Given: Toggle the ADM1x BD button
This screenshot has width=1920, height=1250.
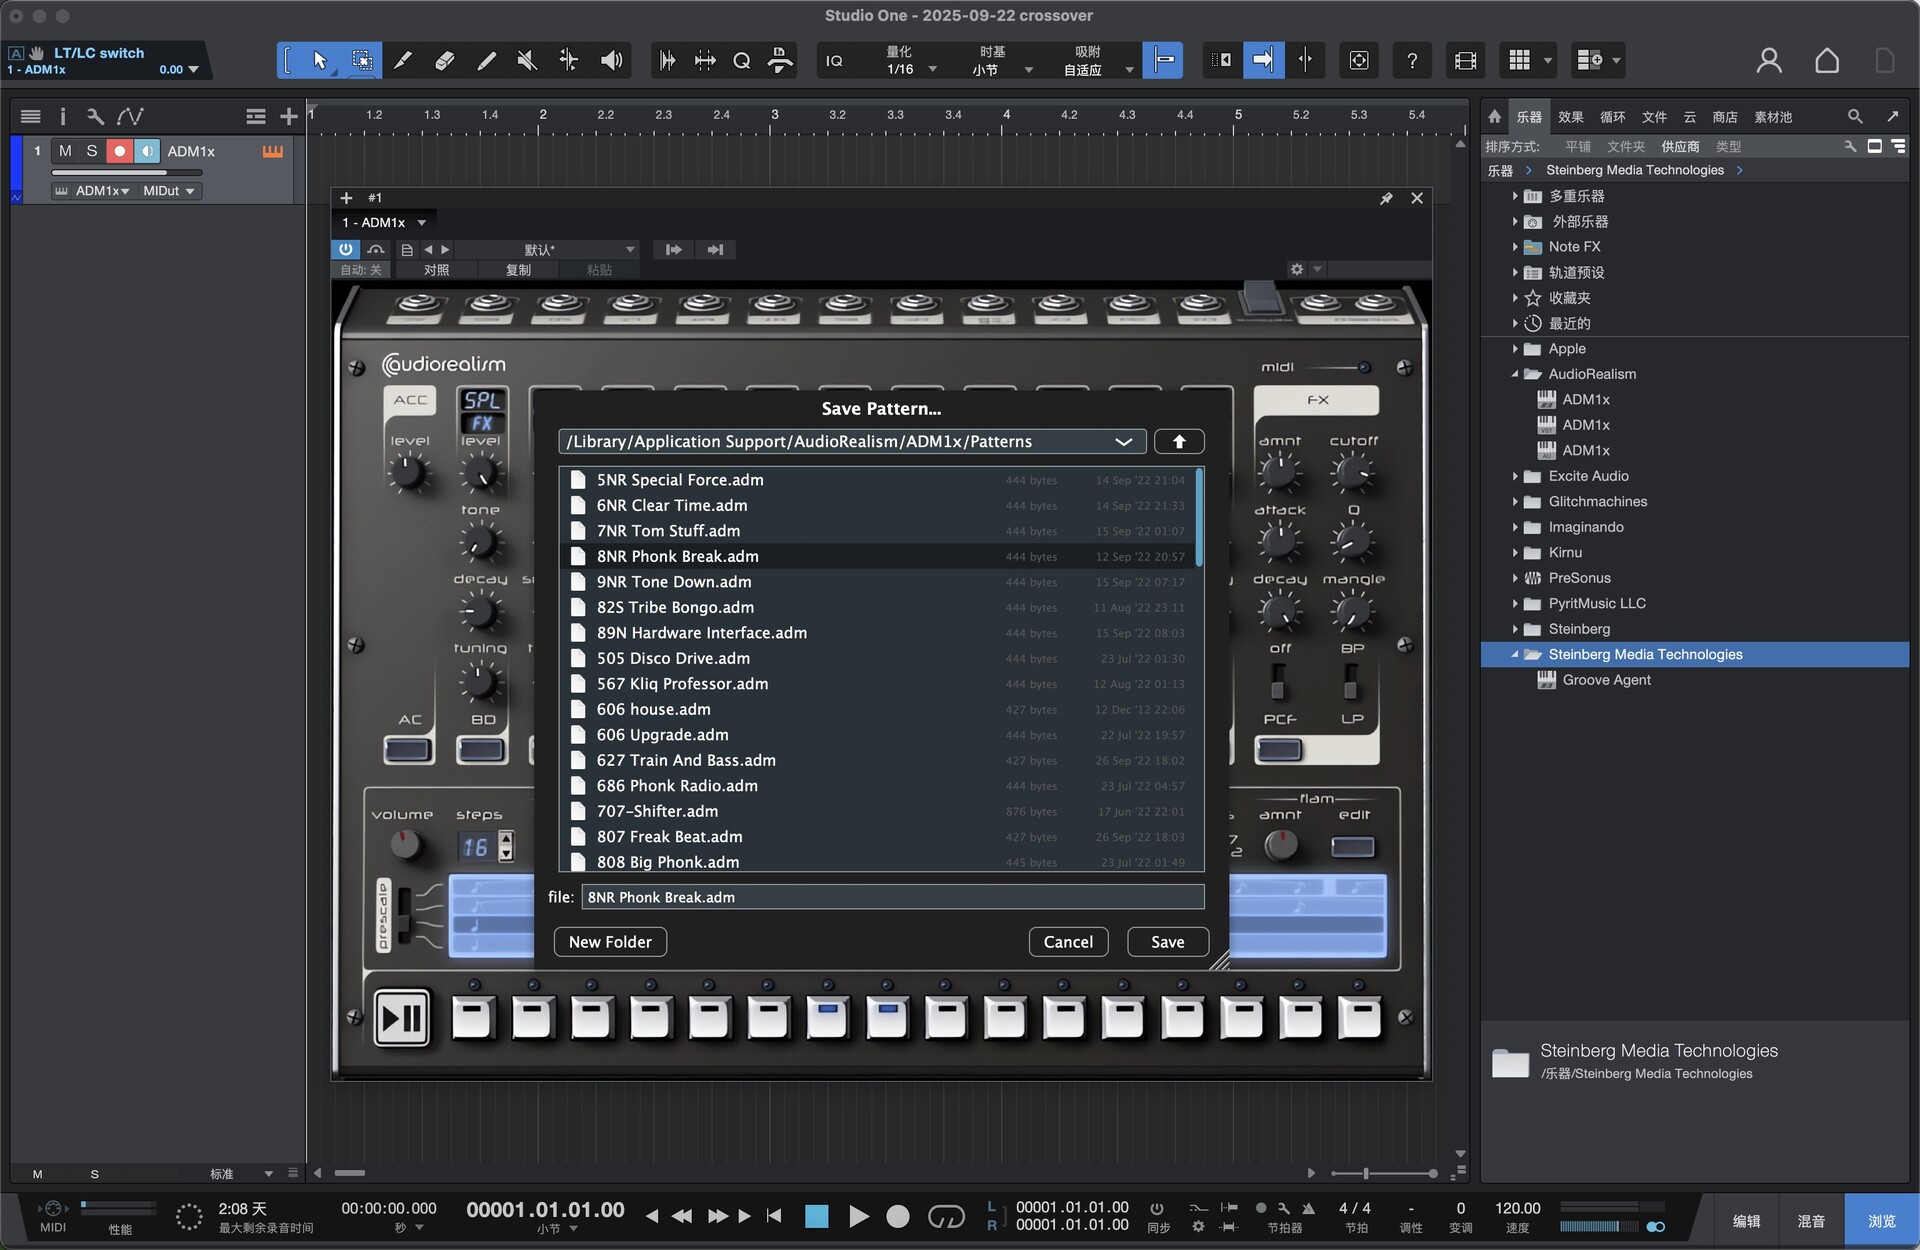Looking at the screenshot, I should [481, 749].
